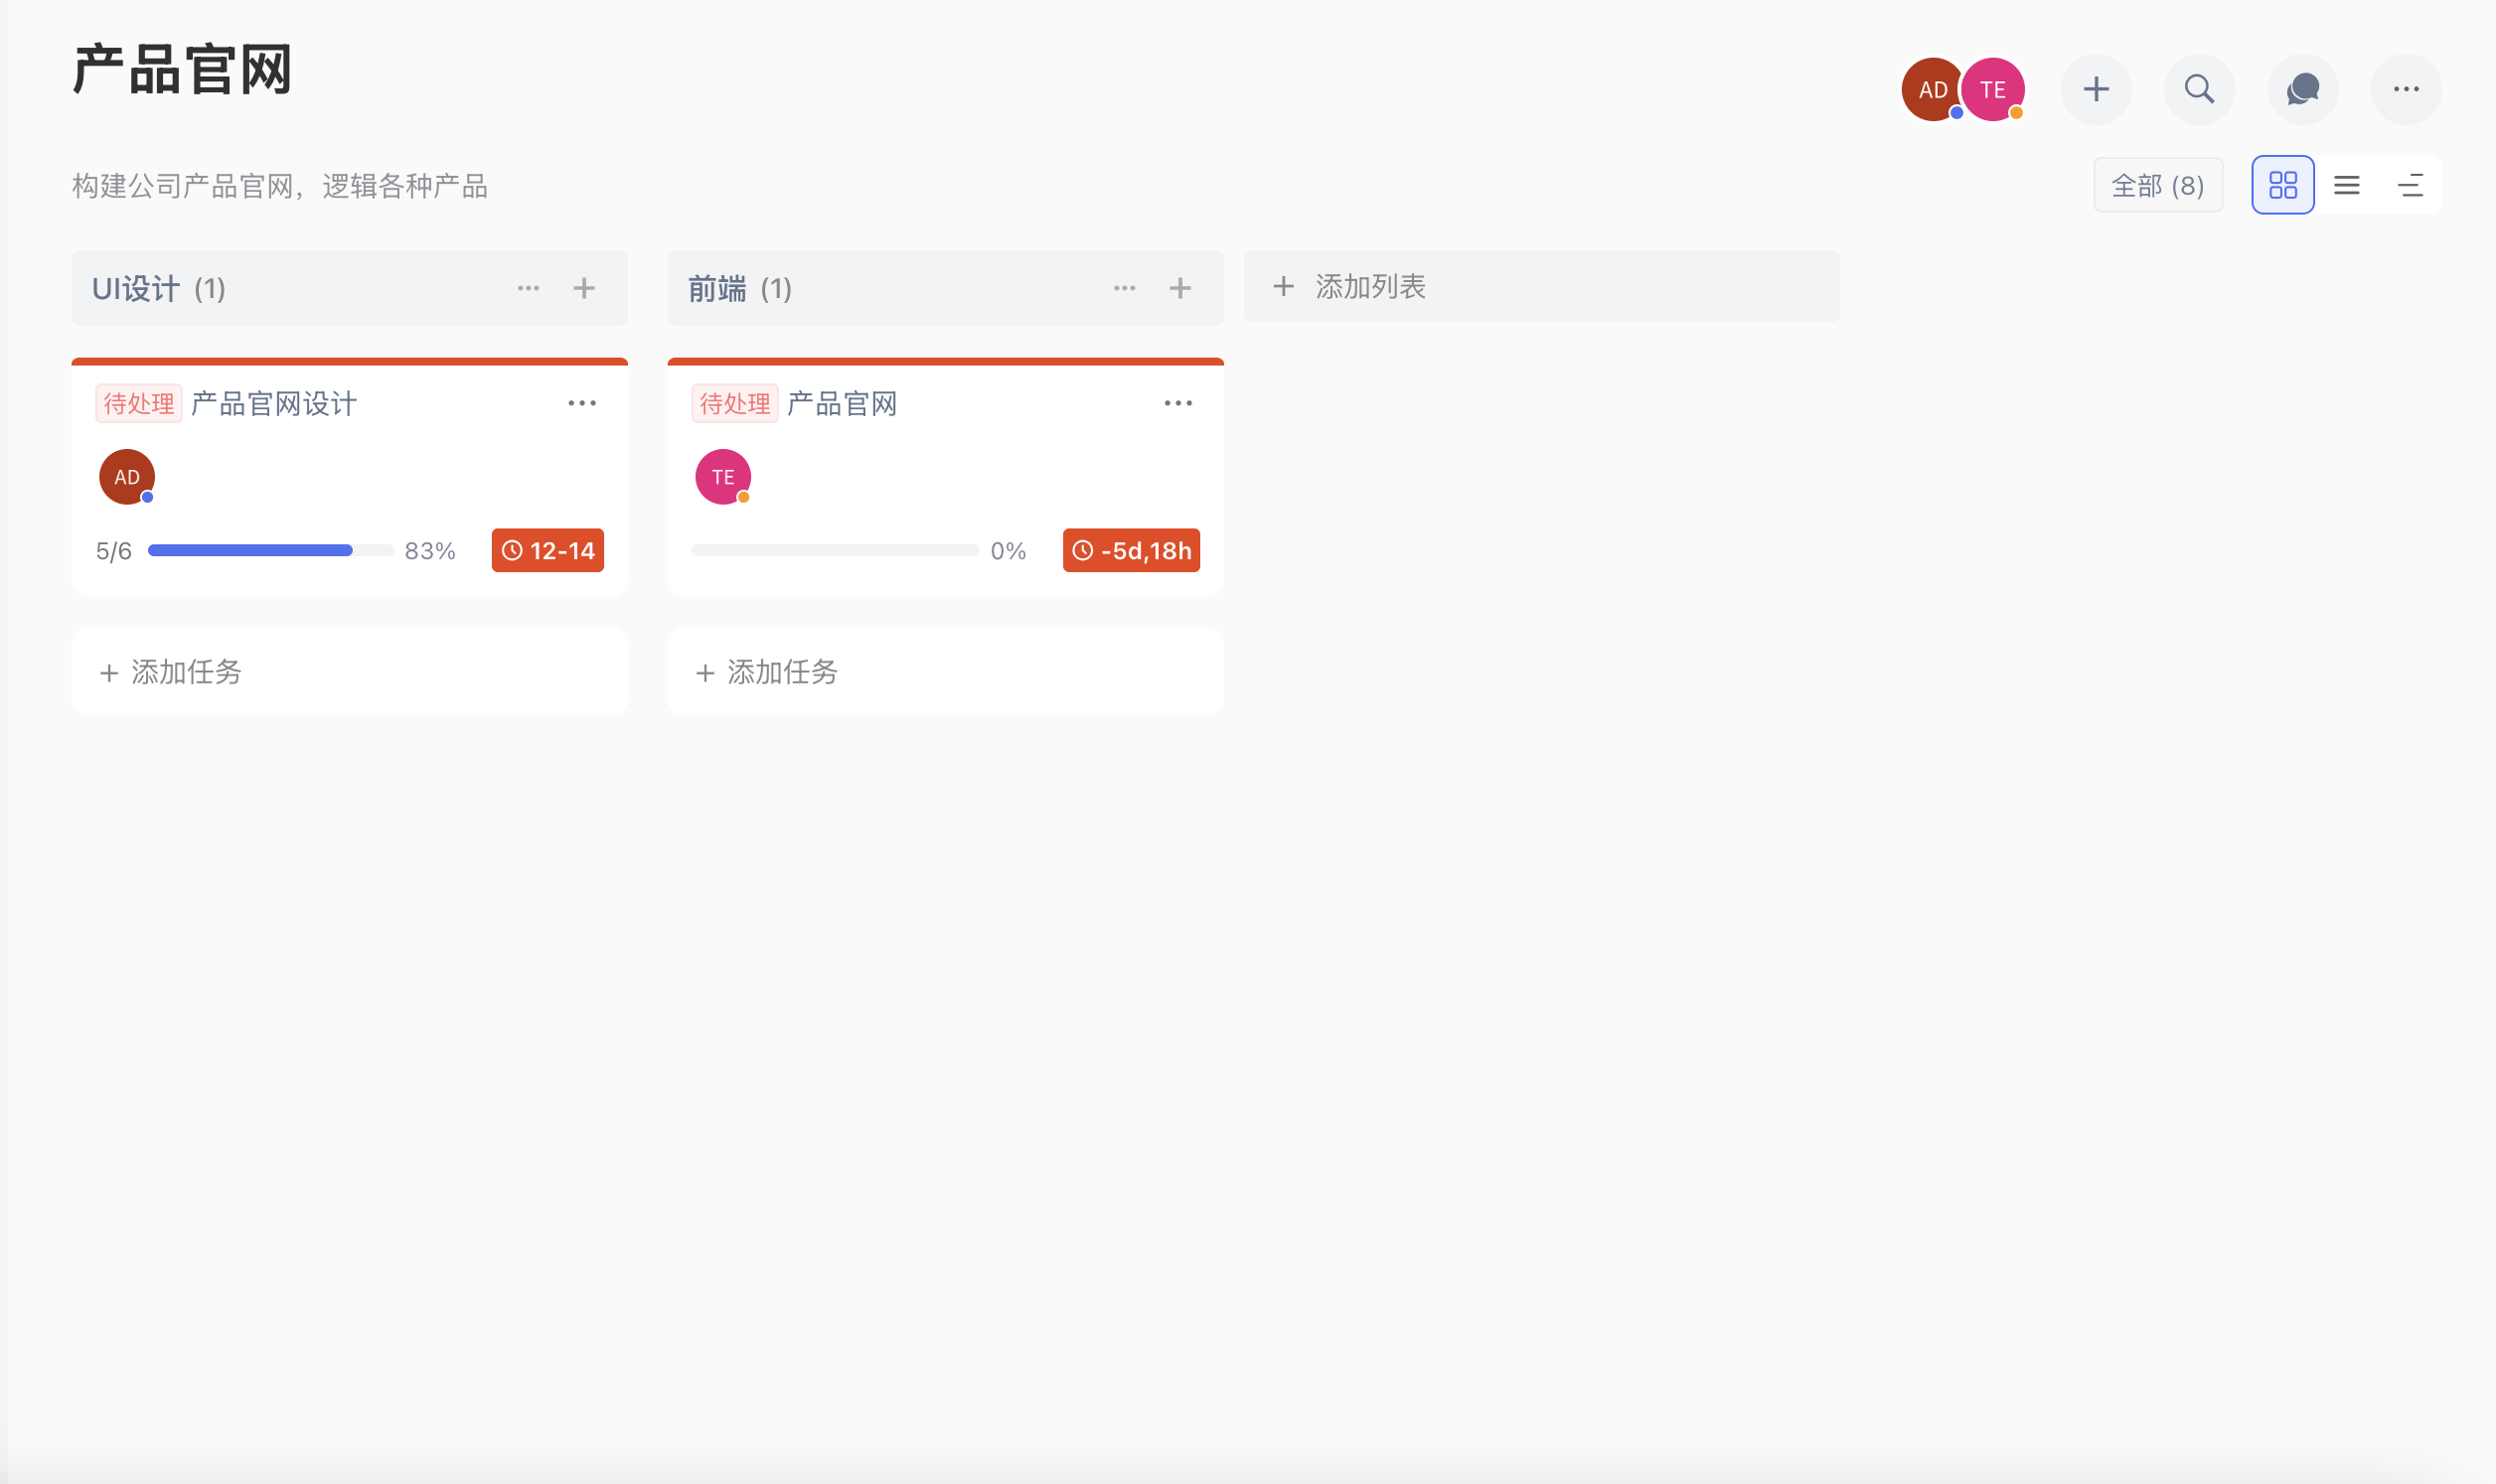Click 添加任务 under UI设计 column
2496x1484 pixels.
(x=350, y=672)
